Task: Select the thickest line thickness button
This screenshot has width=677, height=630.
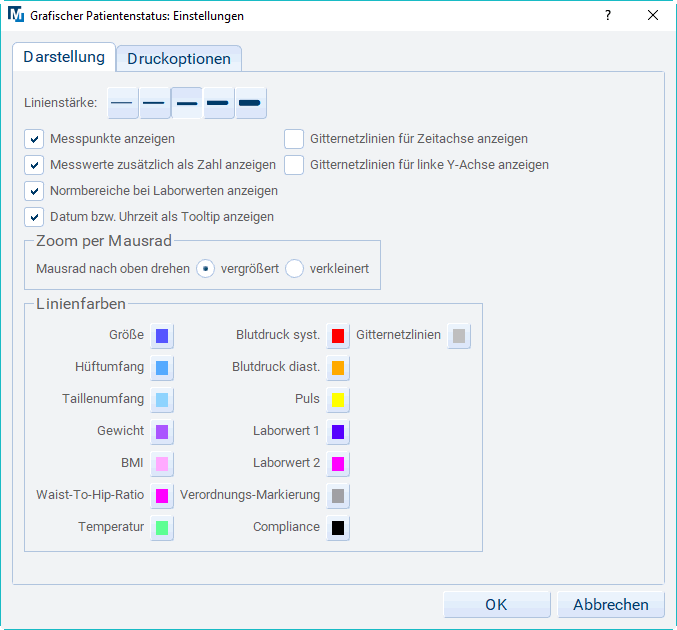Action: (250, 103)
